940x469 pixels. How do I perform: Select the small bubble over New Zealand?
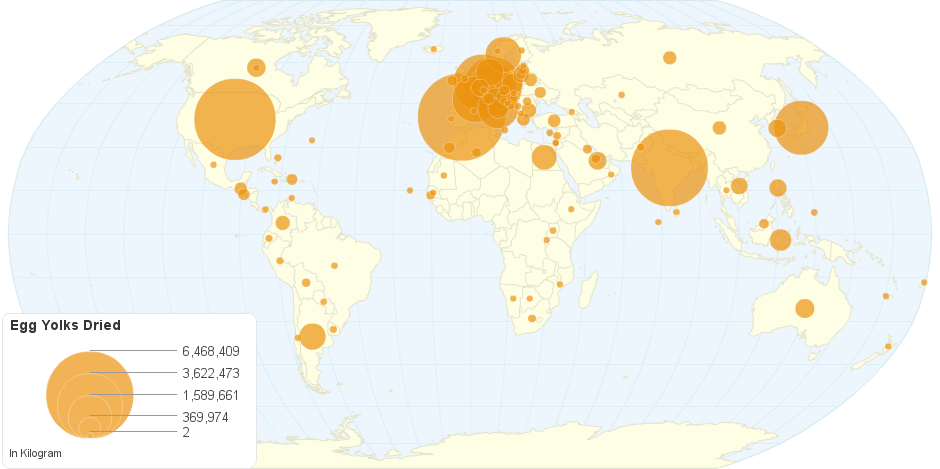coord(888,346)
